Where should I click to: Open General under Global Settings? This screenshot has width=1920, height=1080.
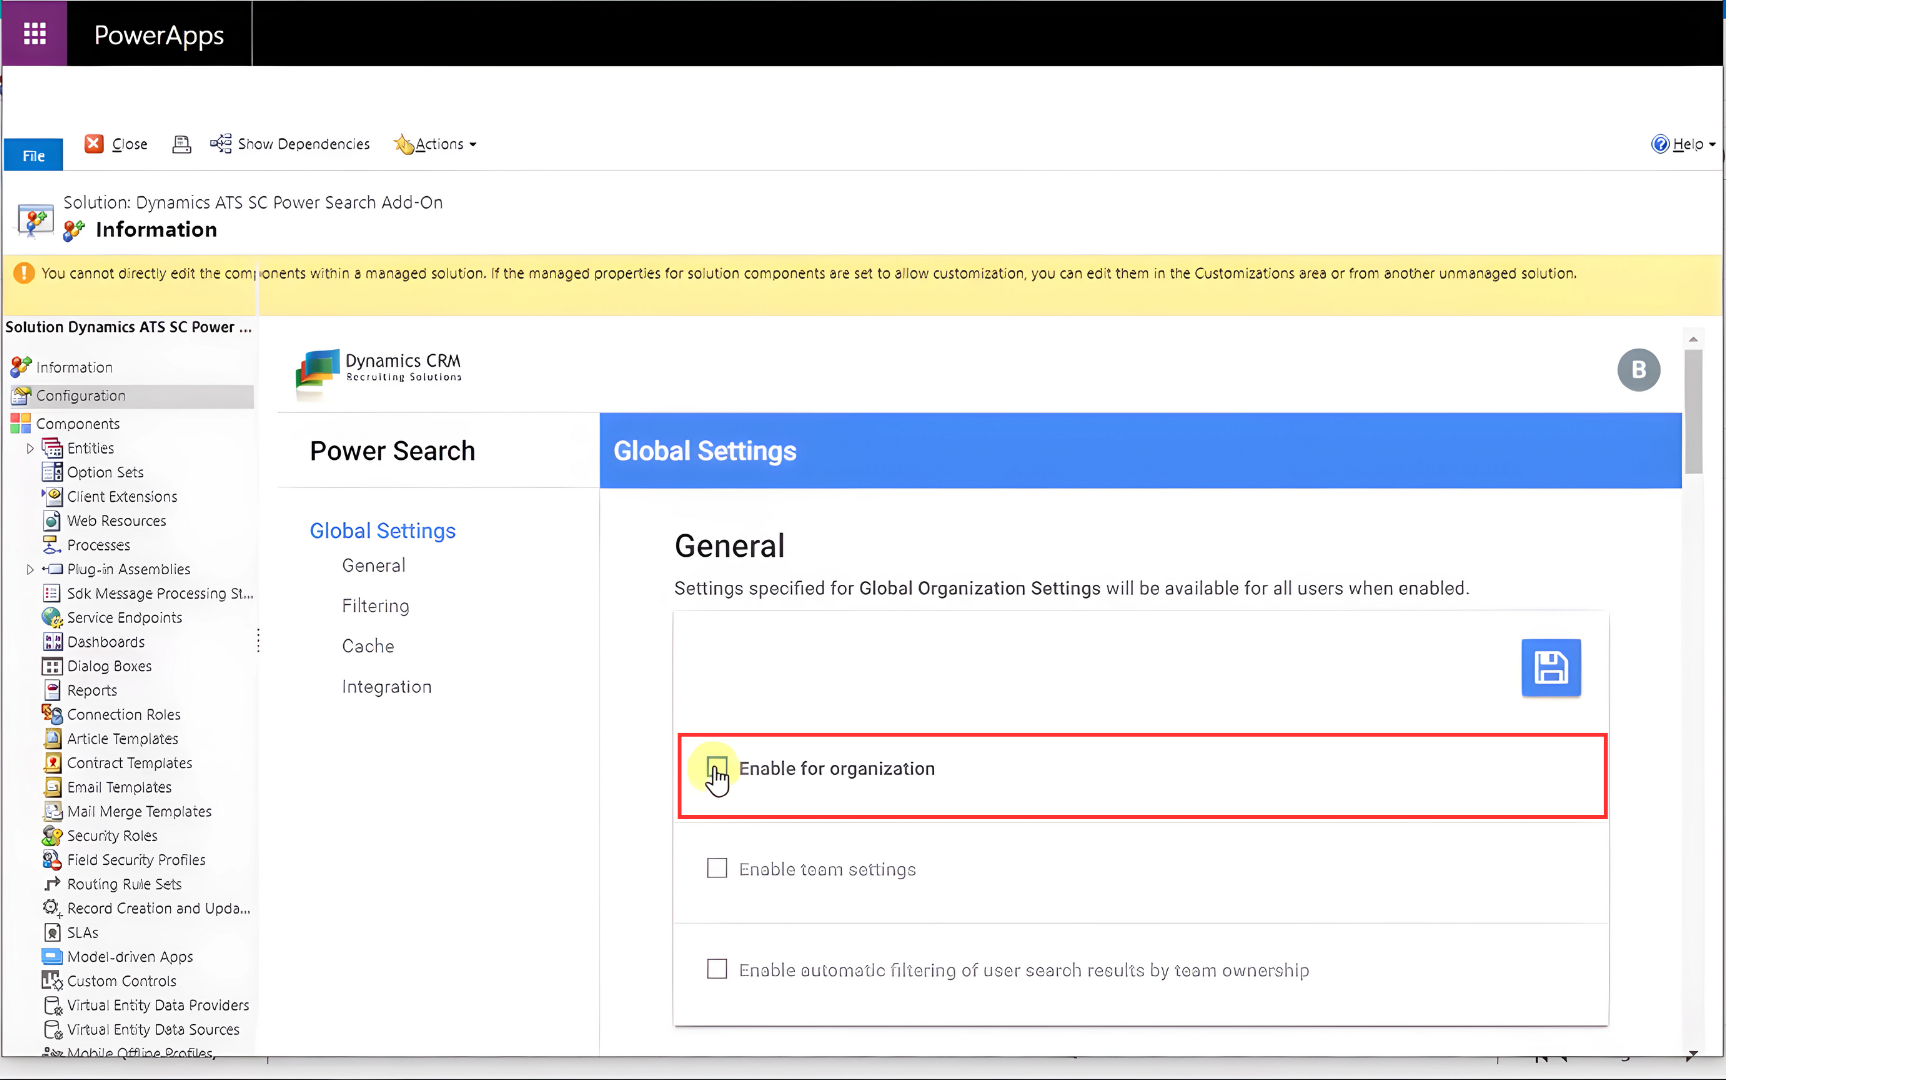tap(374, 566)
